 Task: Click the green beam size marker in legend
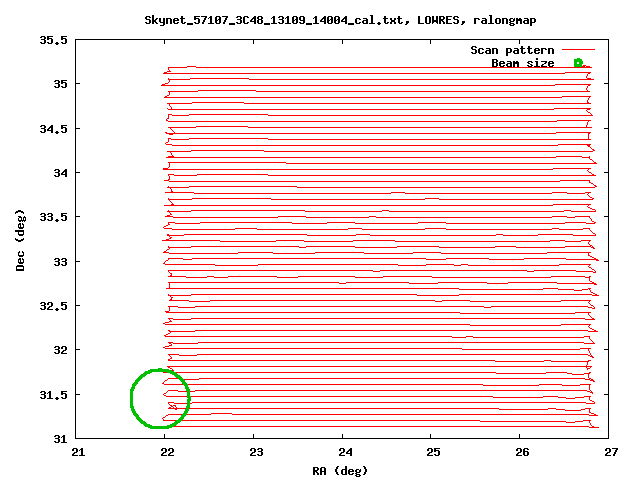578,63
